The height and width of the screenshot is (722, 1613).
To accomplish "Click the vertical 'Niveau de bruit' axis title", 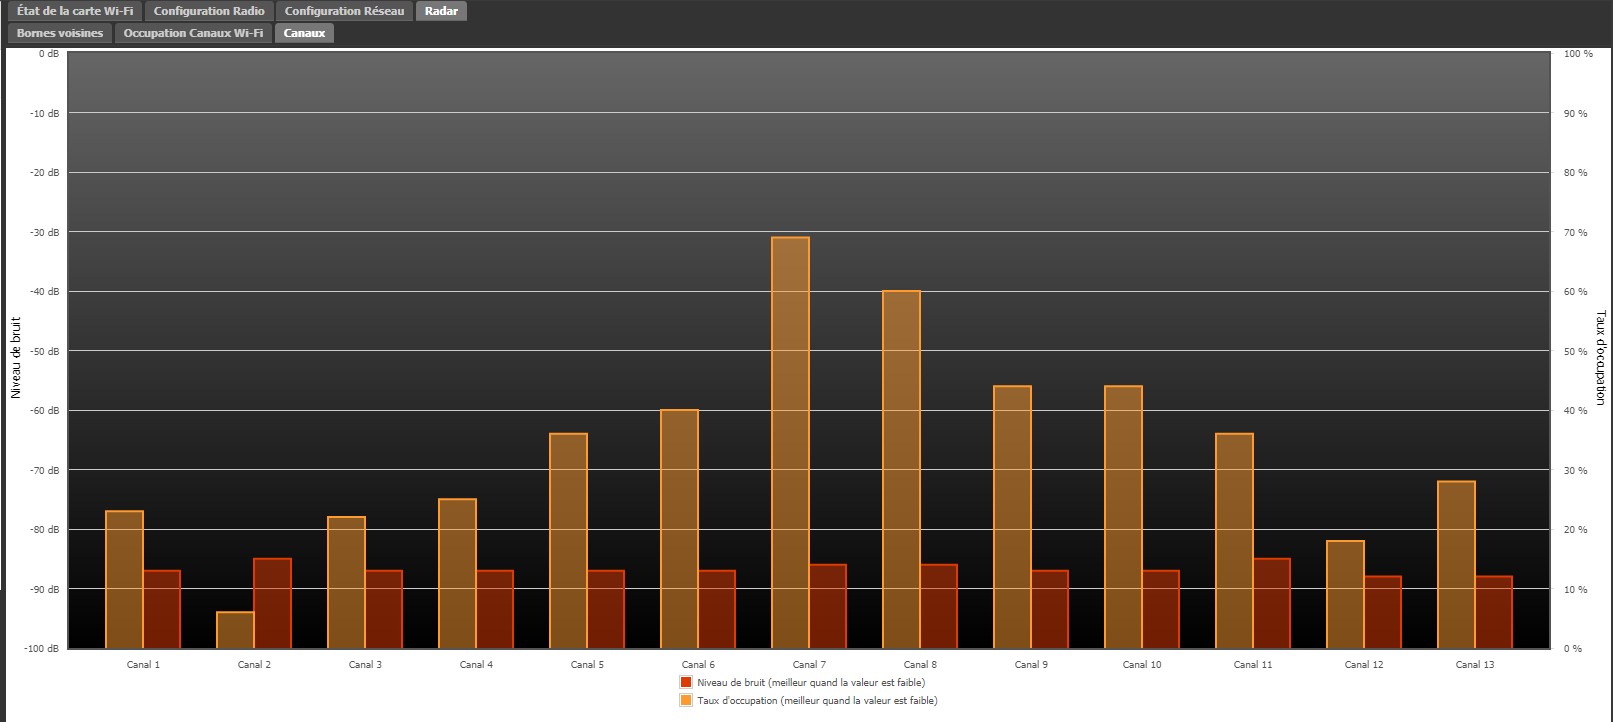I will tap(16, 357).
